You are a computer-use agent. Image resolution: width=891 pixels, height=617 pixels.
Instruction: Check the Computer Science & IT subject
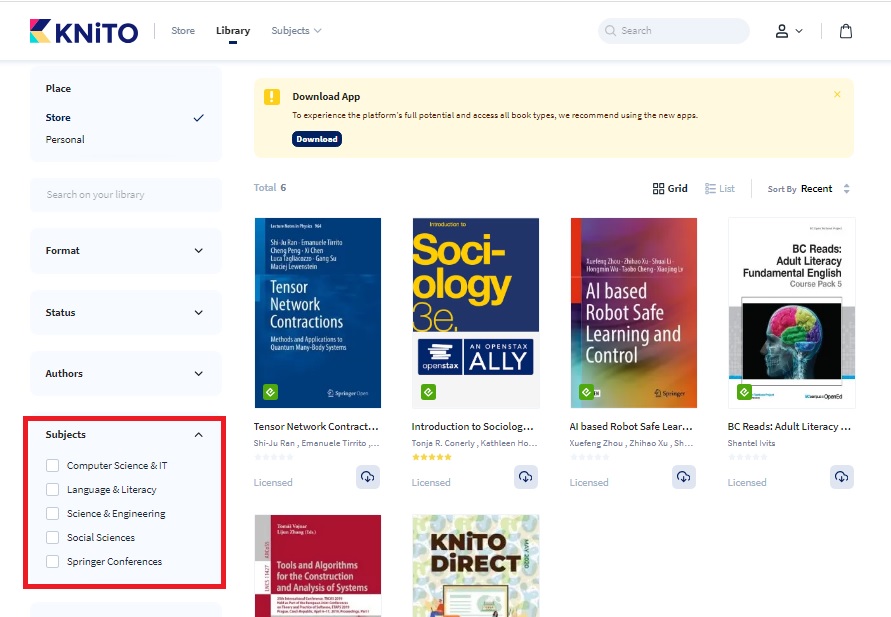point(53,466)
